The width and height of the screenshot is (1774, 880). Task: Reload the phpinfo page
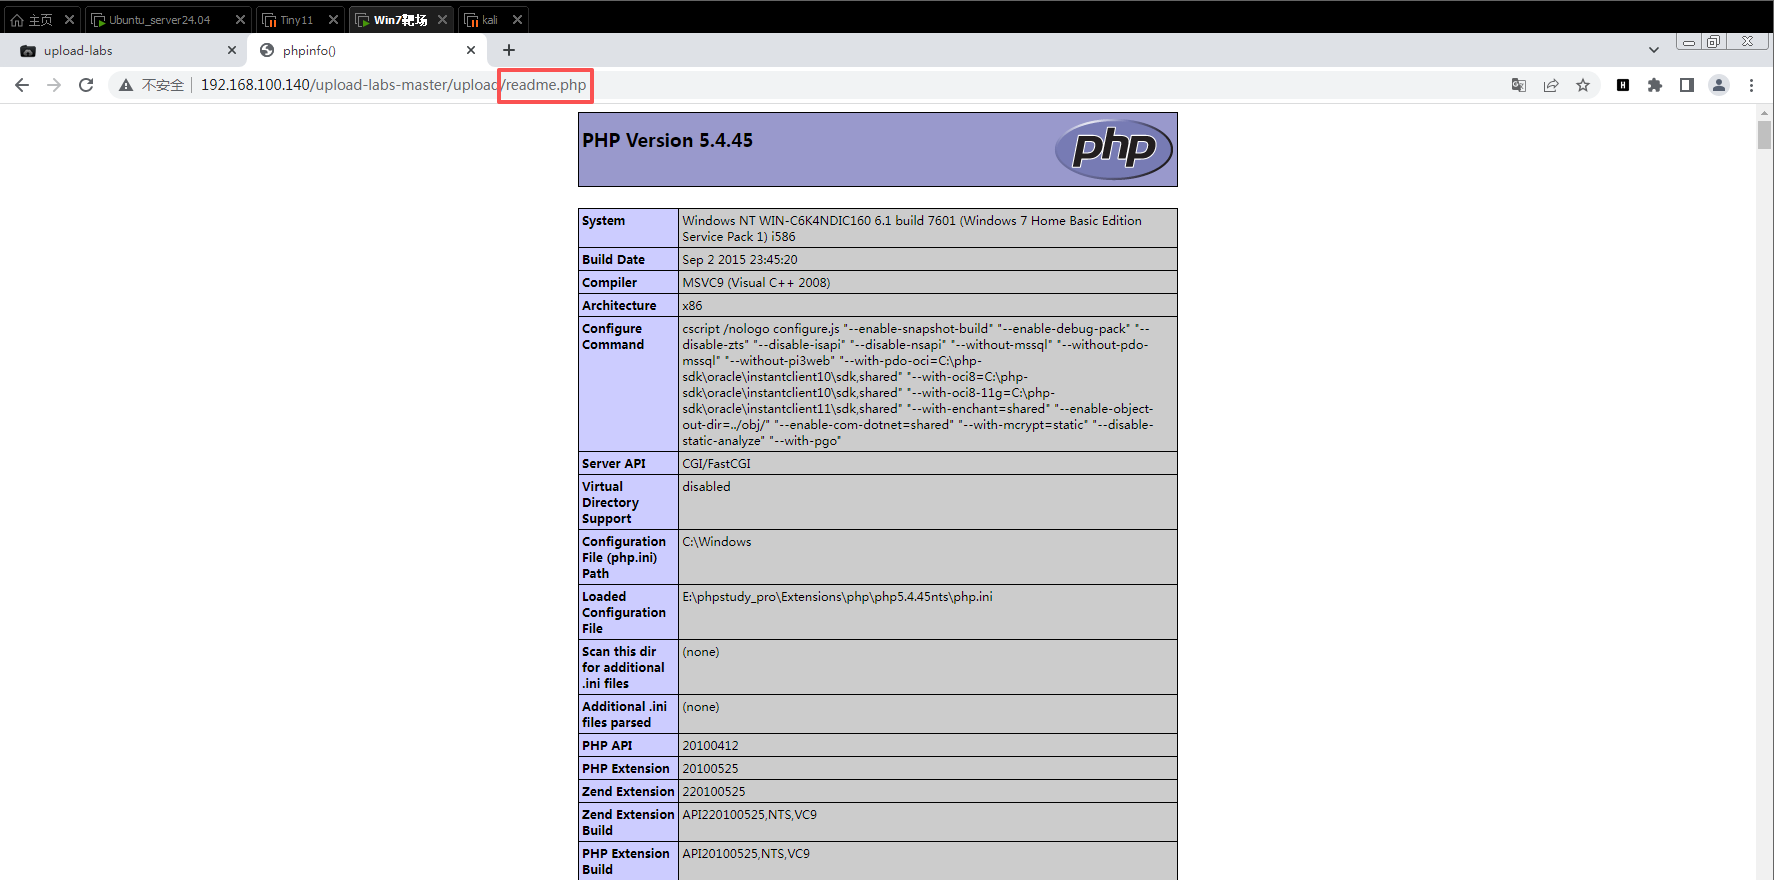click(x=86, y=85)
